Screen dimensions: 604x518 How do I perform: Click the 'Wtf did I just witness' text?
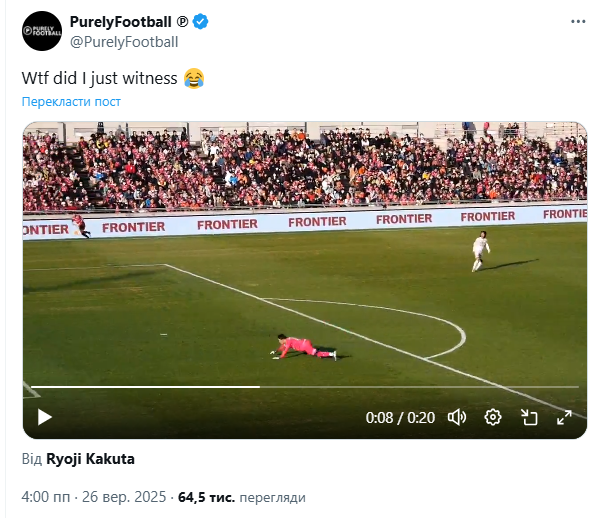pos(100,78)
